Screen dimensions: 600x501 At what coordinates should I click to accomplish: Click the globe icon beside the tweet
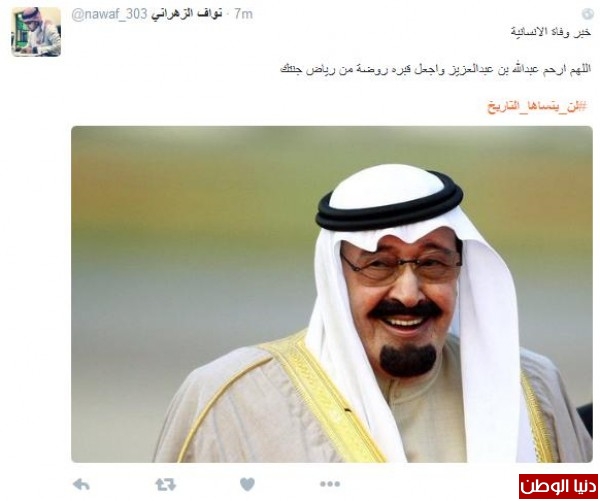(x=587, y=14)
